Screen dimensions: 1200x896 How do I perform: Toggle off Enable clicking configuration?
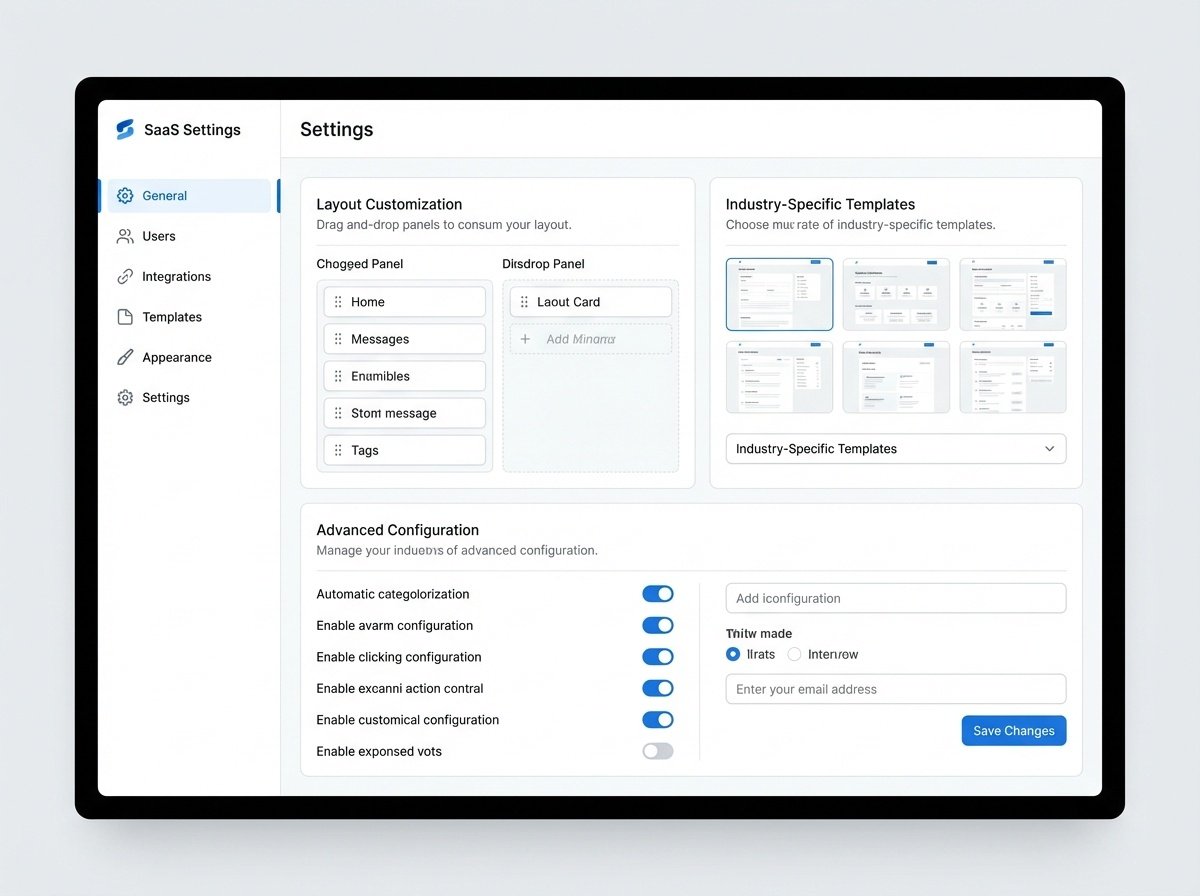click(x=657, y=657)
